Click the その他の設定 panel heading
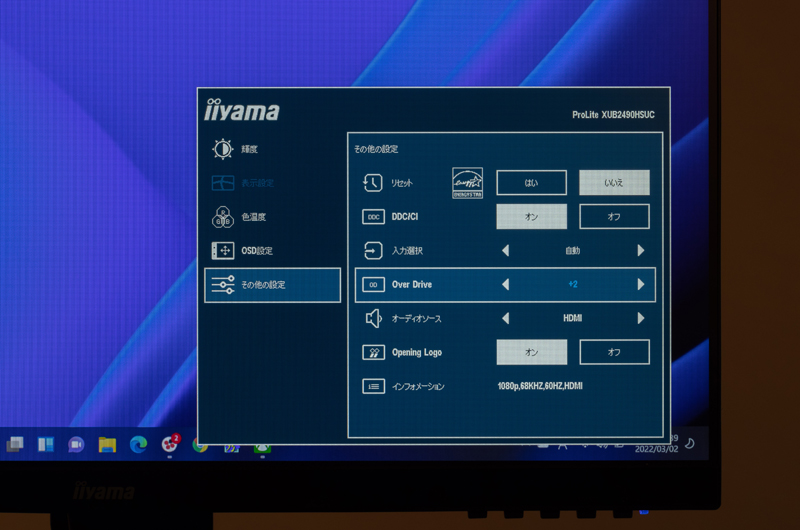 (376, 149)
